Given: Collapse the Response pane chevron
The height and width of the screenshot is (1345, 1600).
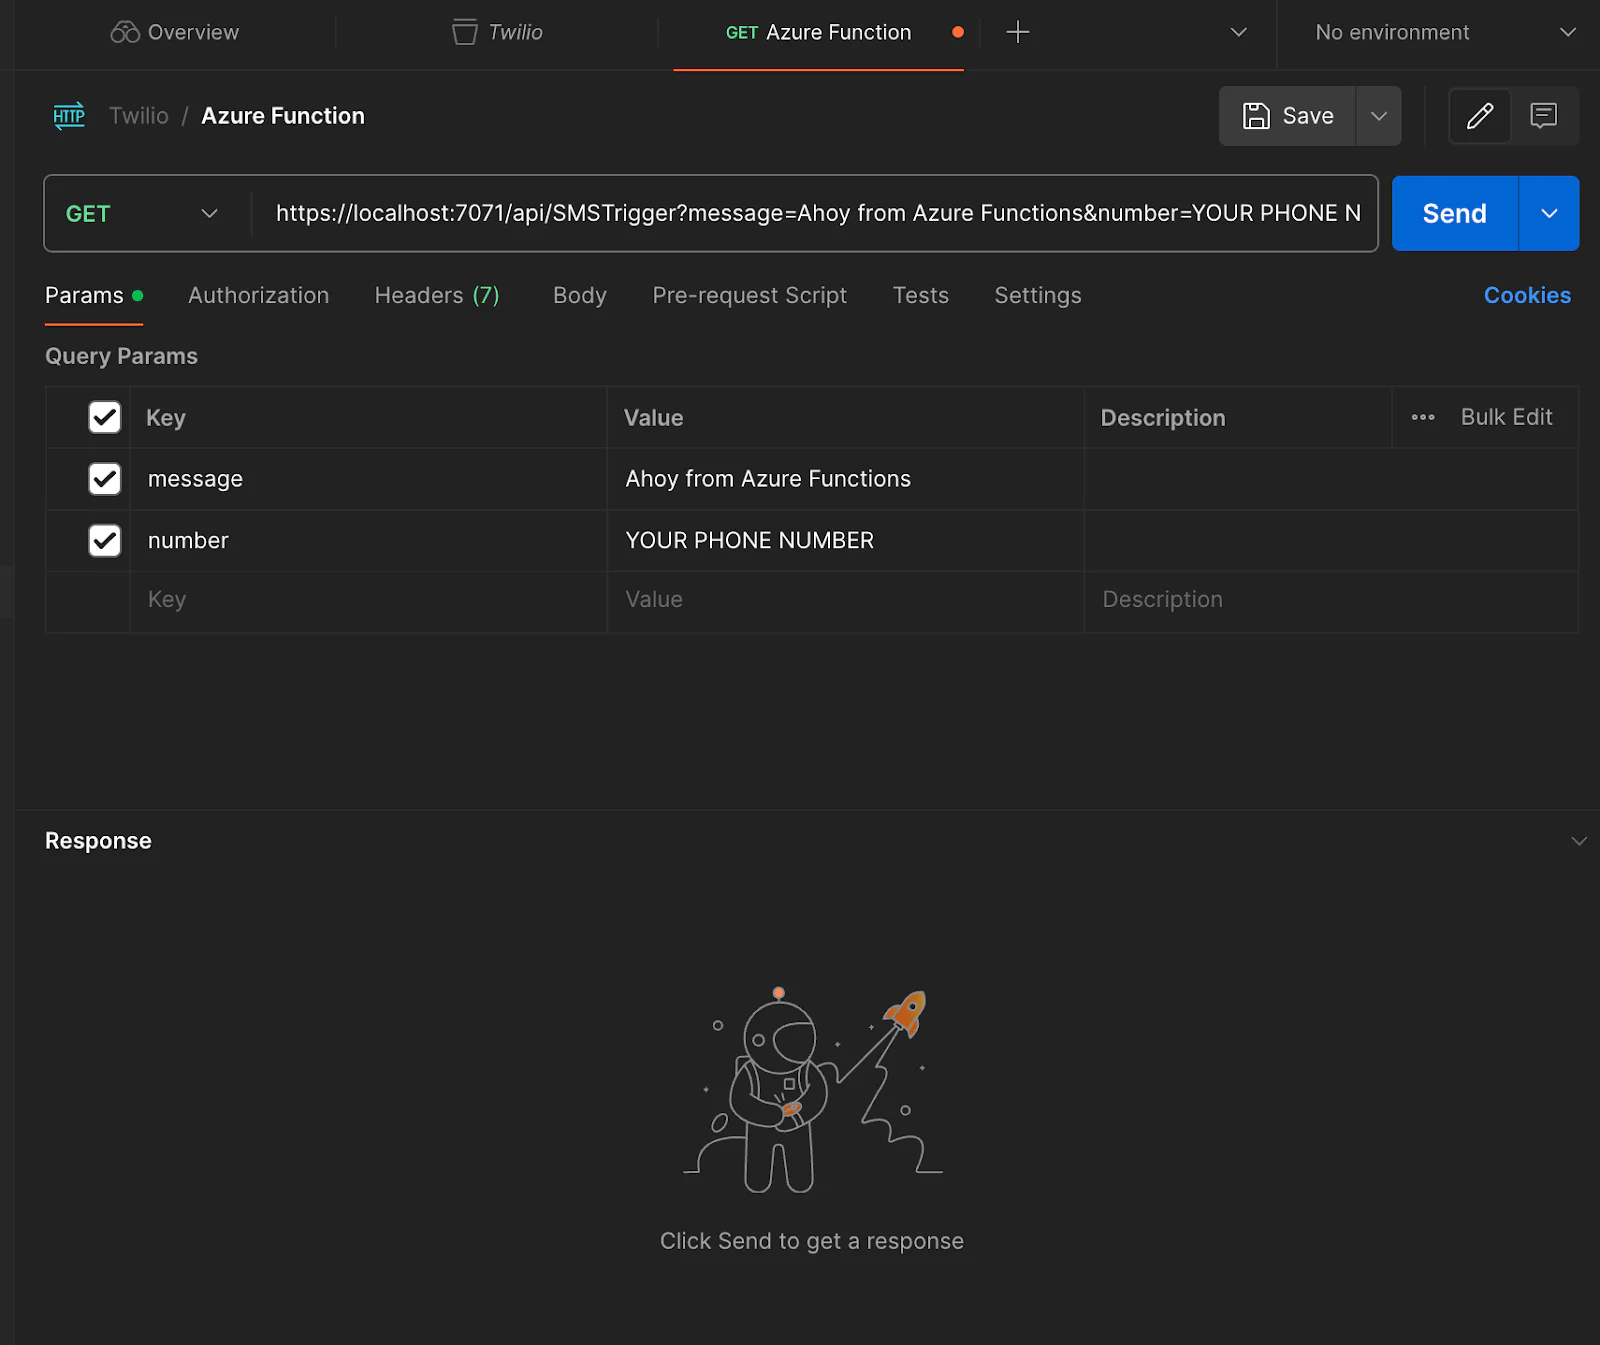Looking at the screenshot, I should coord(1579,841).
